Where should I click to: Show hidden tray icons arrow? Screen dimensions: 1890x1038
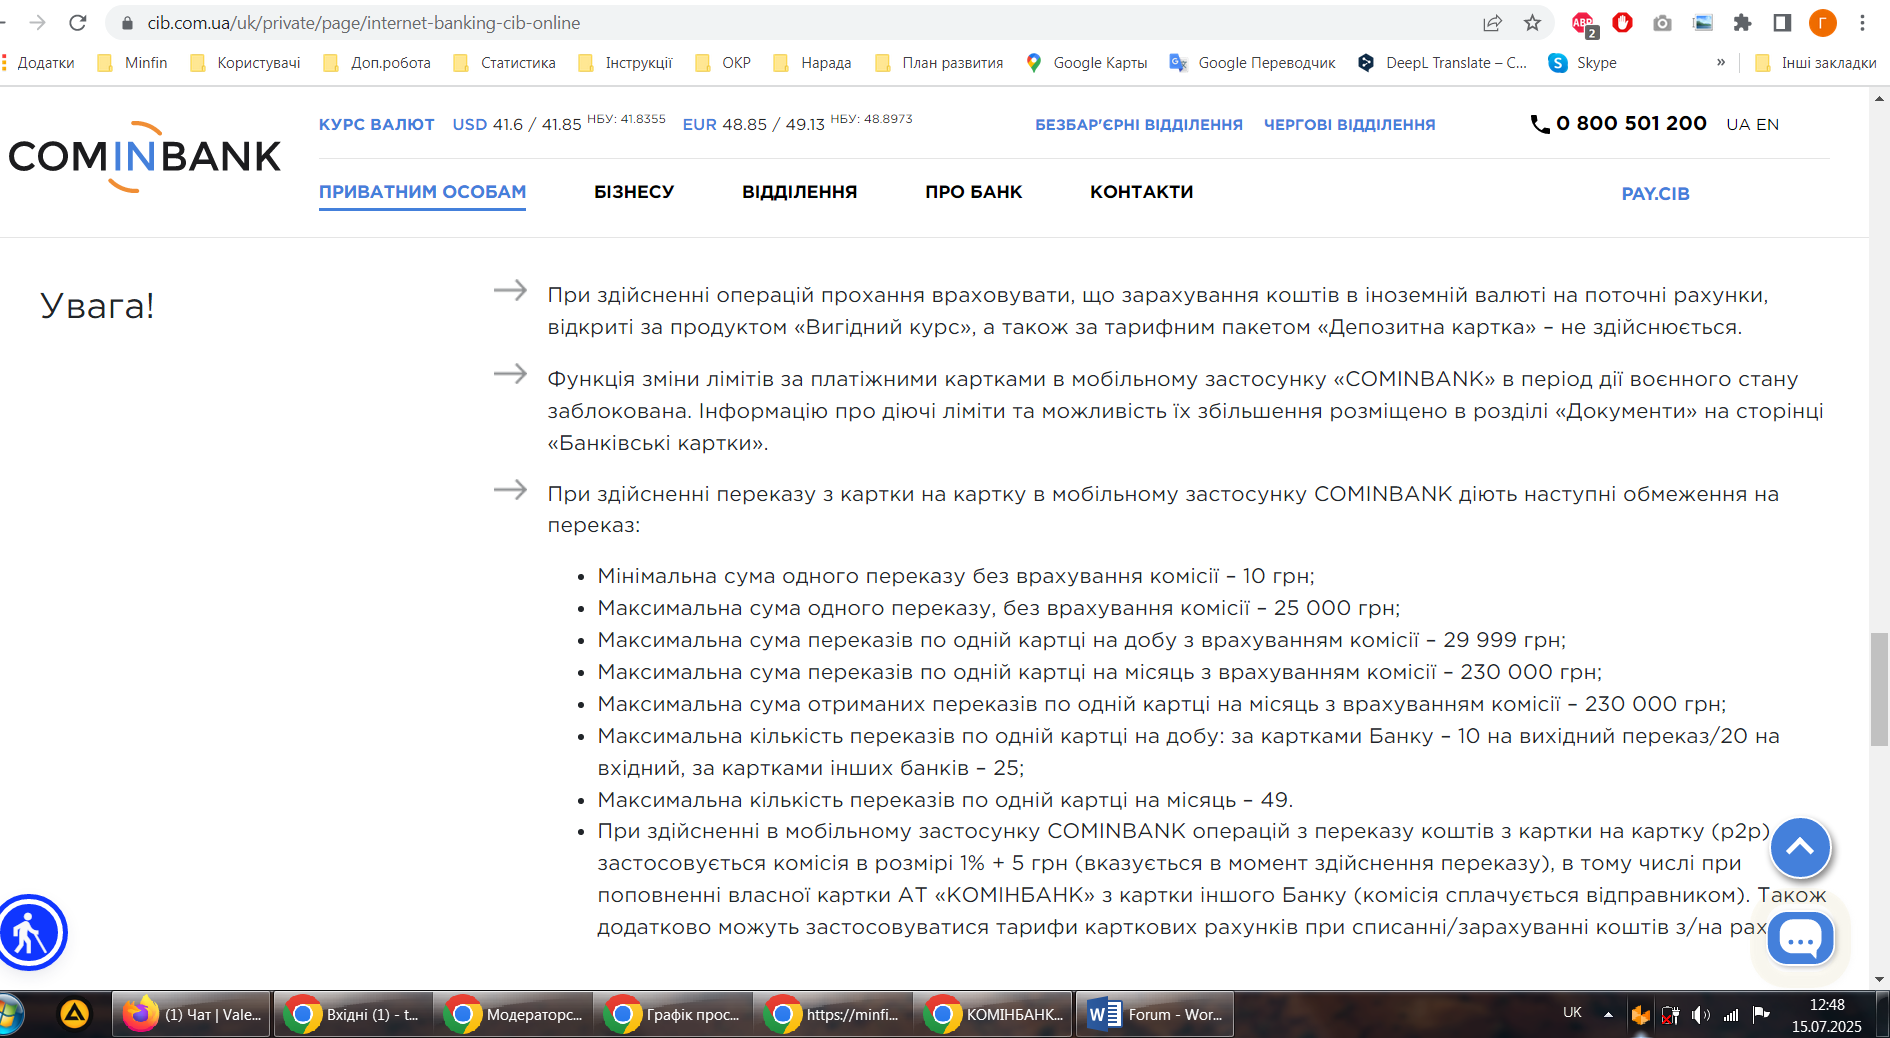[x=1608, y=1015]
